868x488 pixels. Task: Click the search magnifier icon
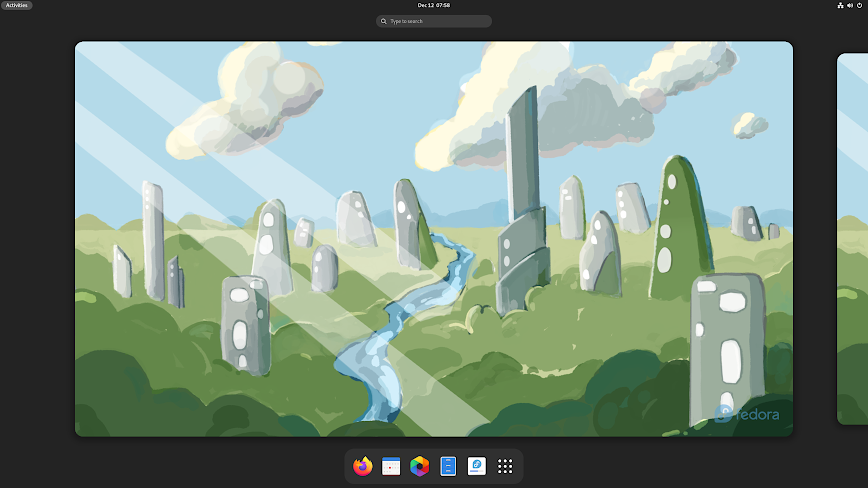[384, 21]
